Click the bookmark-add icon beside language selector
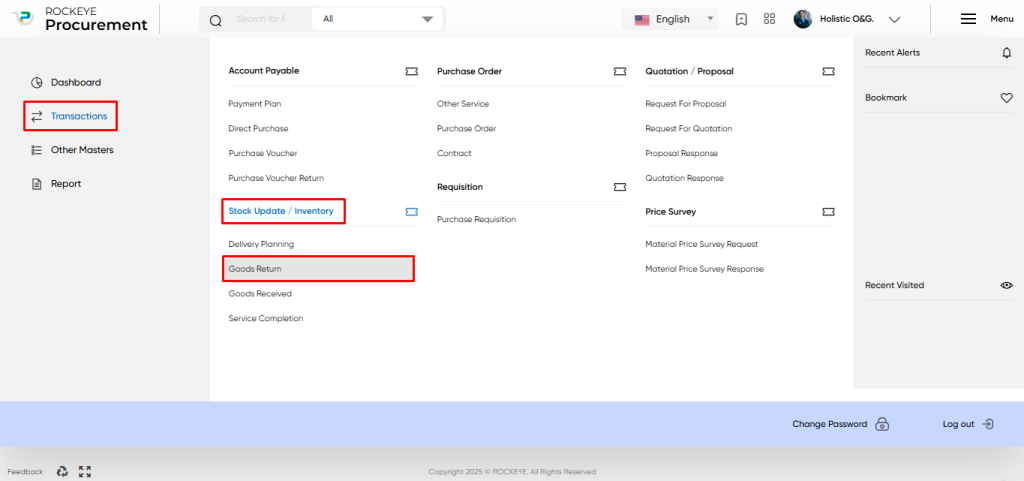The width and height of the screenshot is (1024, 481). tap(741, 19)
